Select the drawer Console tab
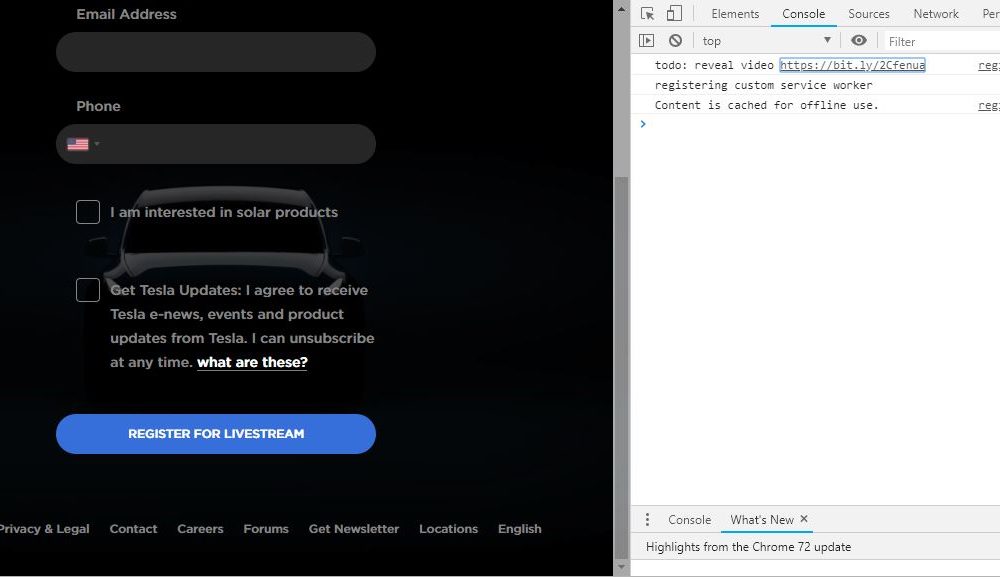1000x579 pixels. click(689, 520)
